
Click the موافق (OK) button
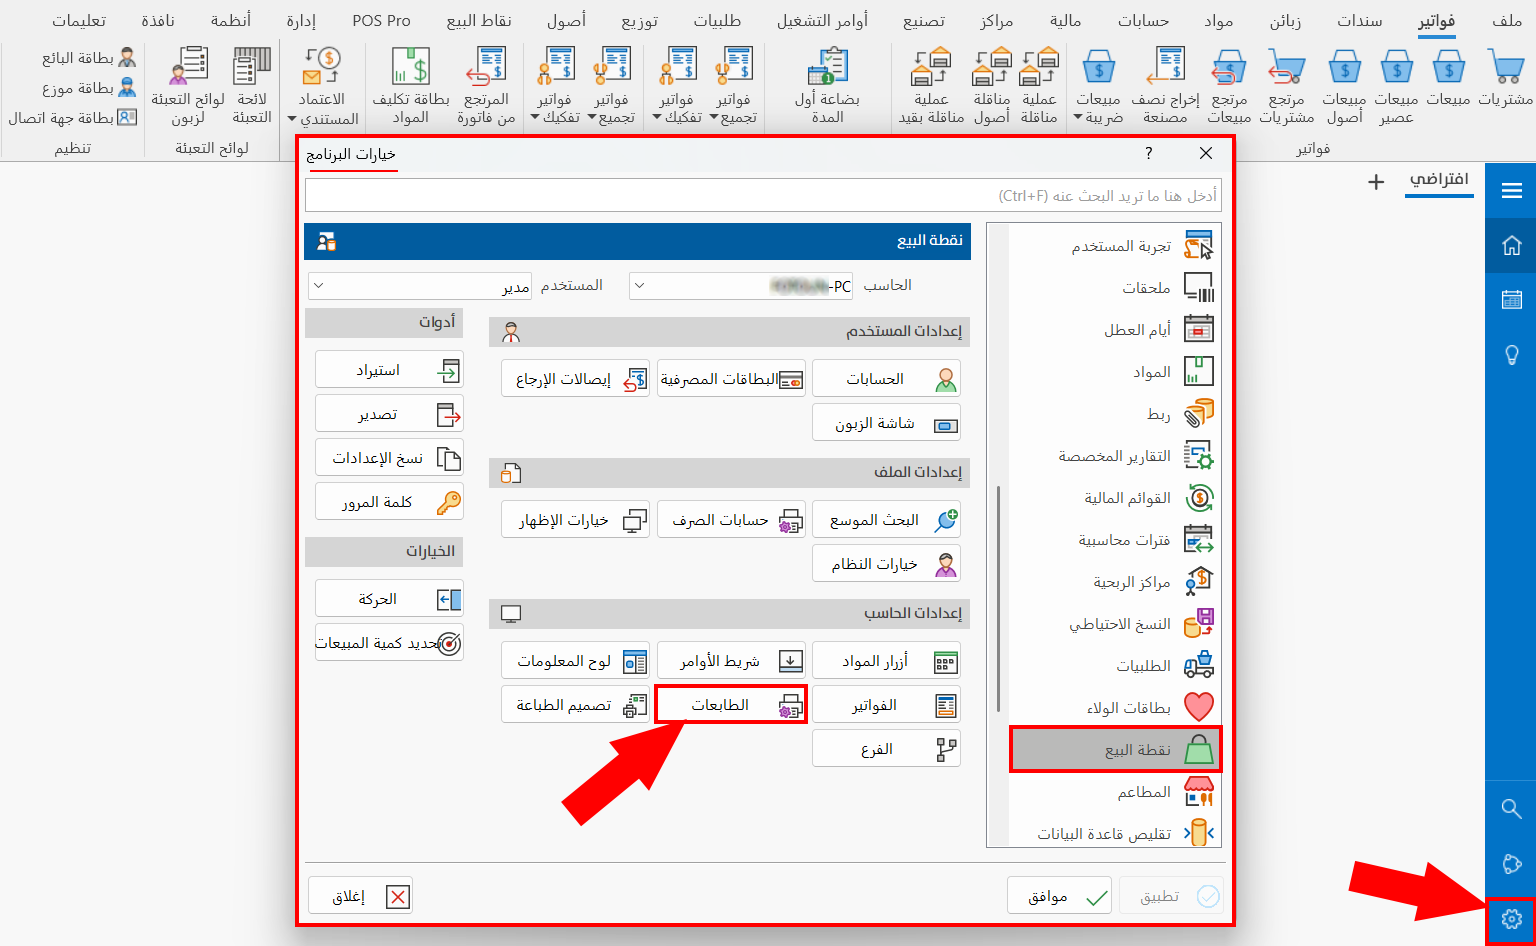(x=1059, y=895)
